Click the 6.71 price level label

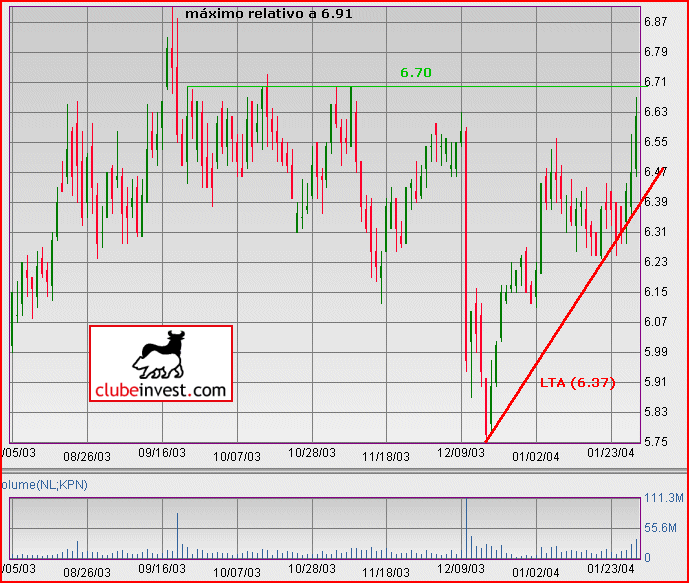(656, 82)
